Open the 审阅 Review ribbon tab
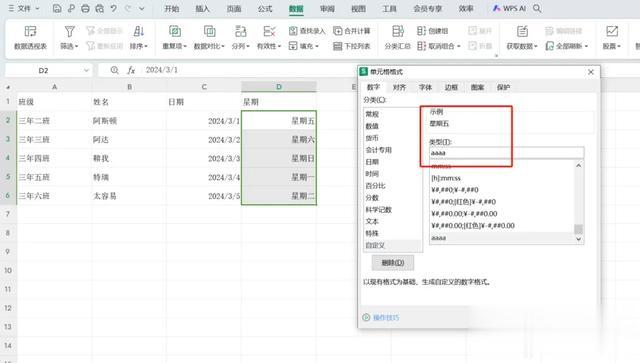Image resolution: width=640 pixels, height=363 pixels. 327,9
